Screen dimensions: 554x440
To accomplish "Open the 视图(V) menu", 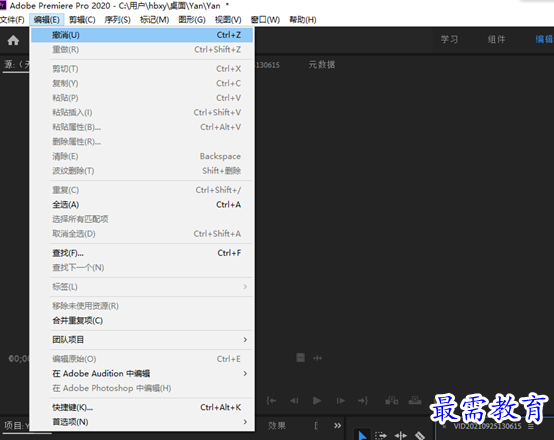I will click(228, 20).
